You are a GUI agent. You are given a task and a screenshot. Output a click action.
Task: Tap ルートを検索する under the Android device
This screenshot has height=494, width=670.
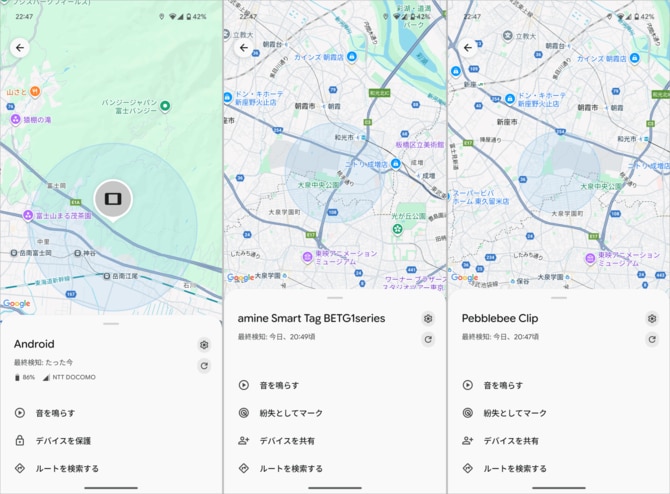[x=66, y=468]
